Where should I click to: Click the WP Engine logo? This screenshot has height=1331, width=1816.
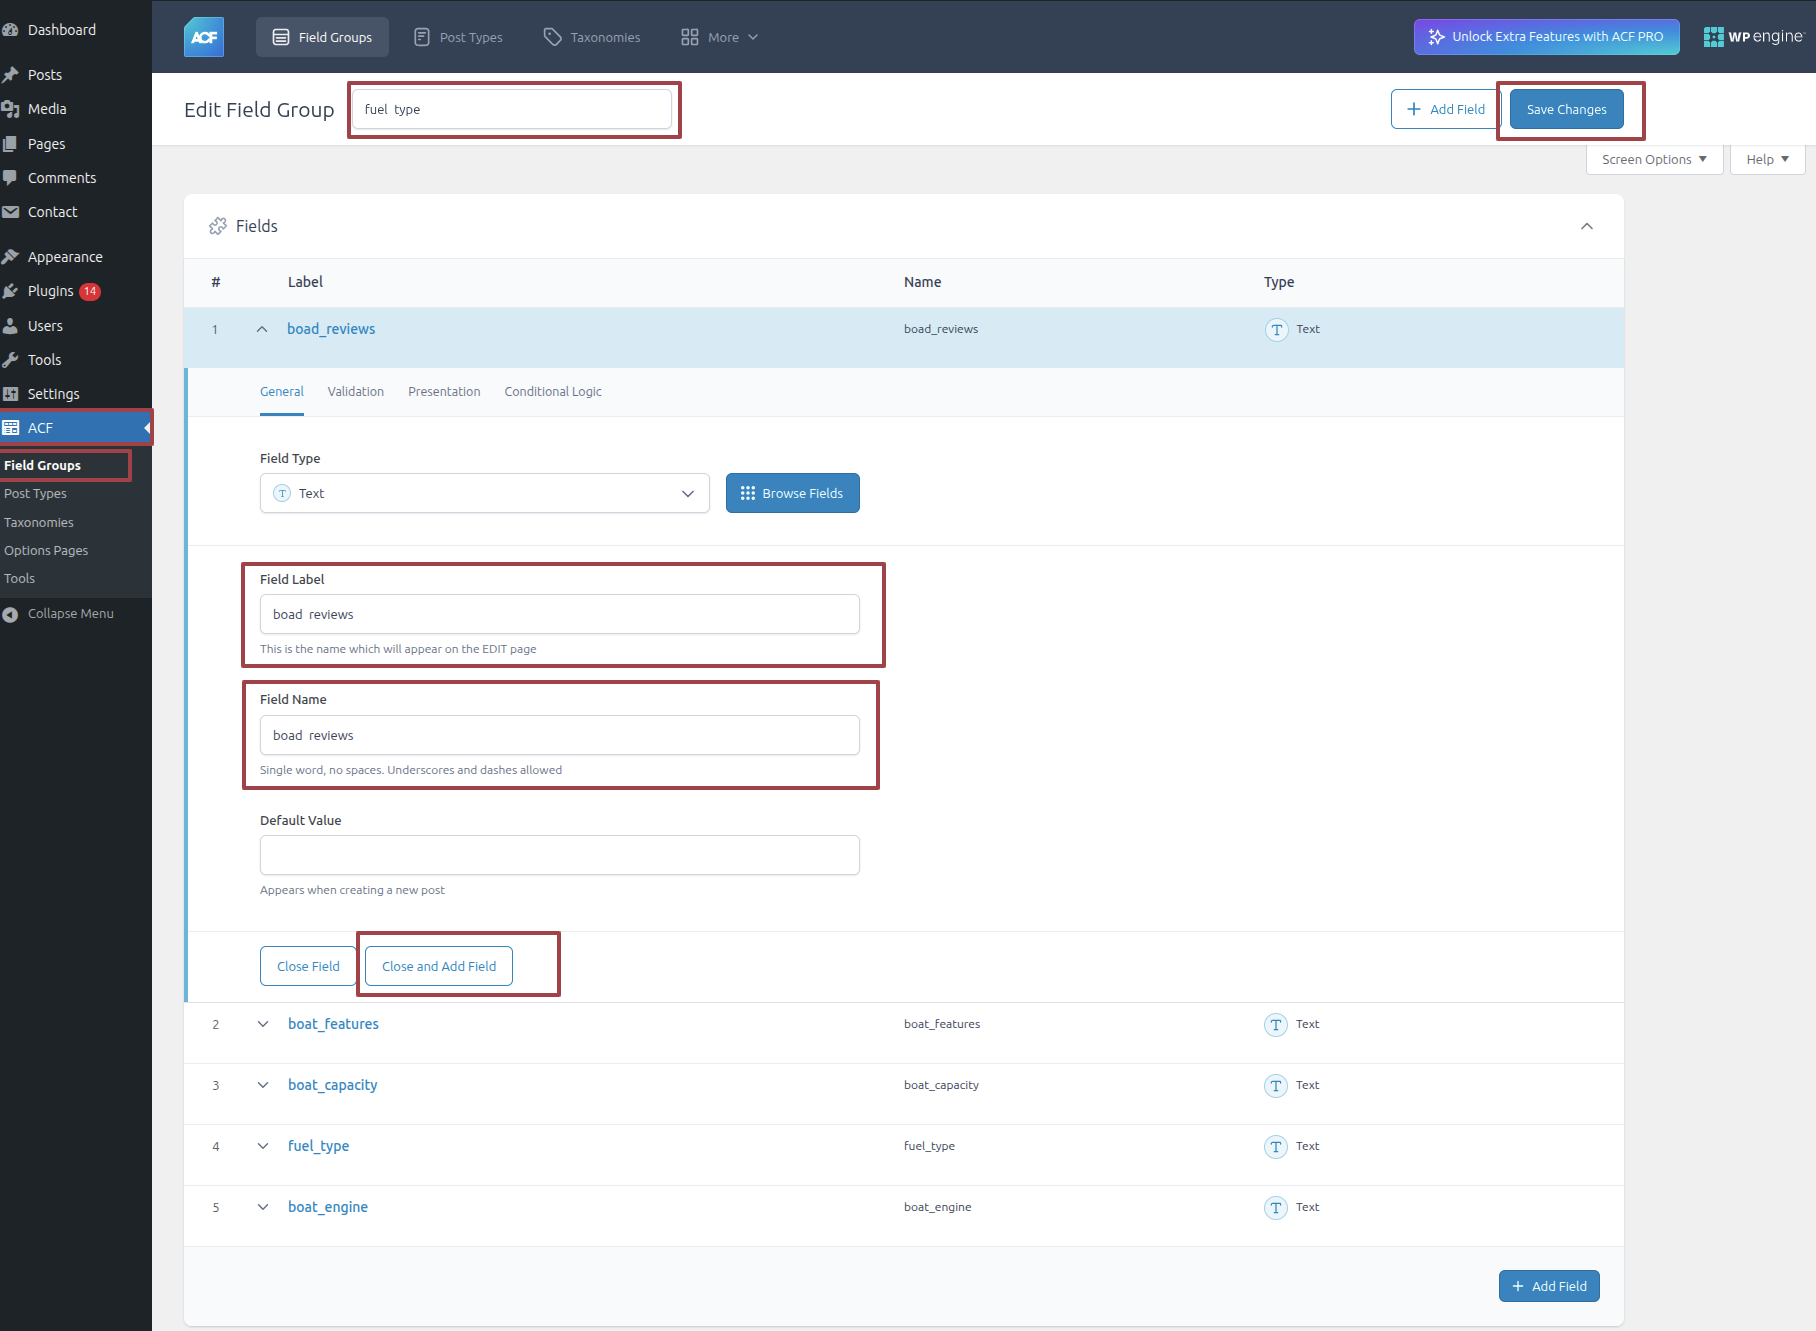tap(1753, 37)
